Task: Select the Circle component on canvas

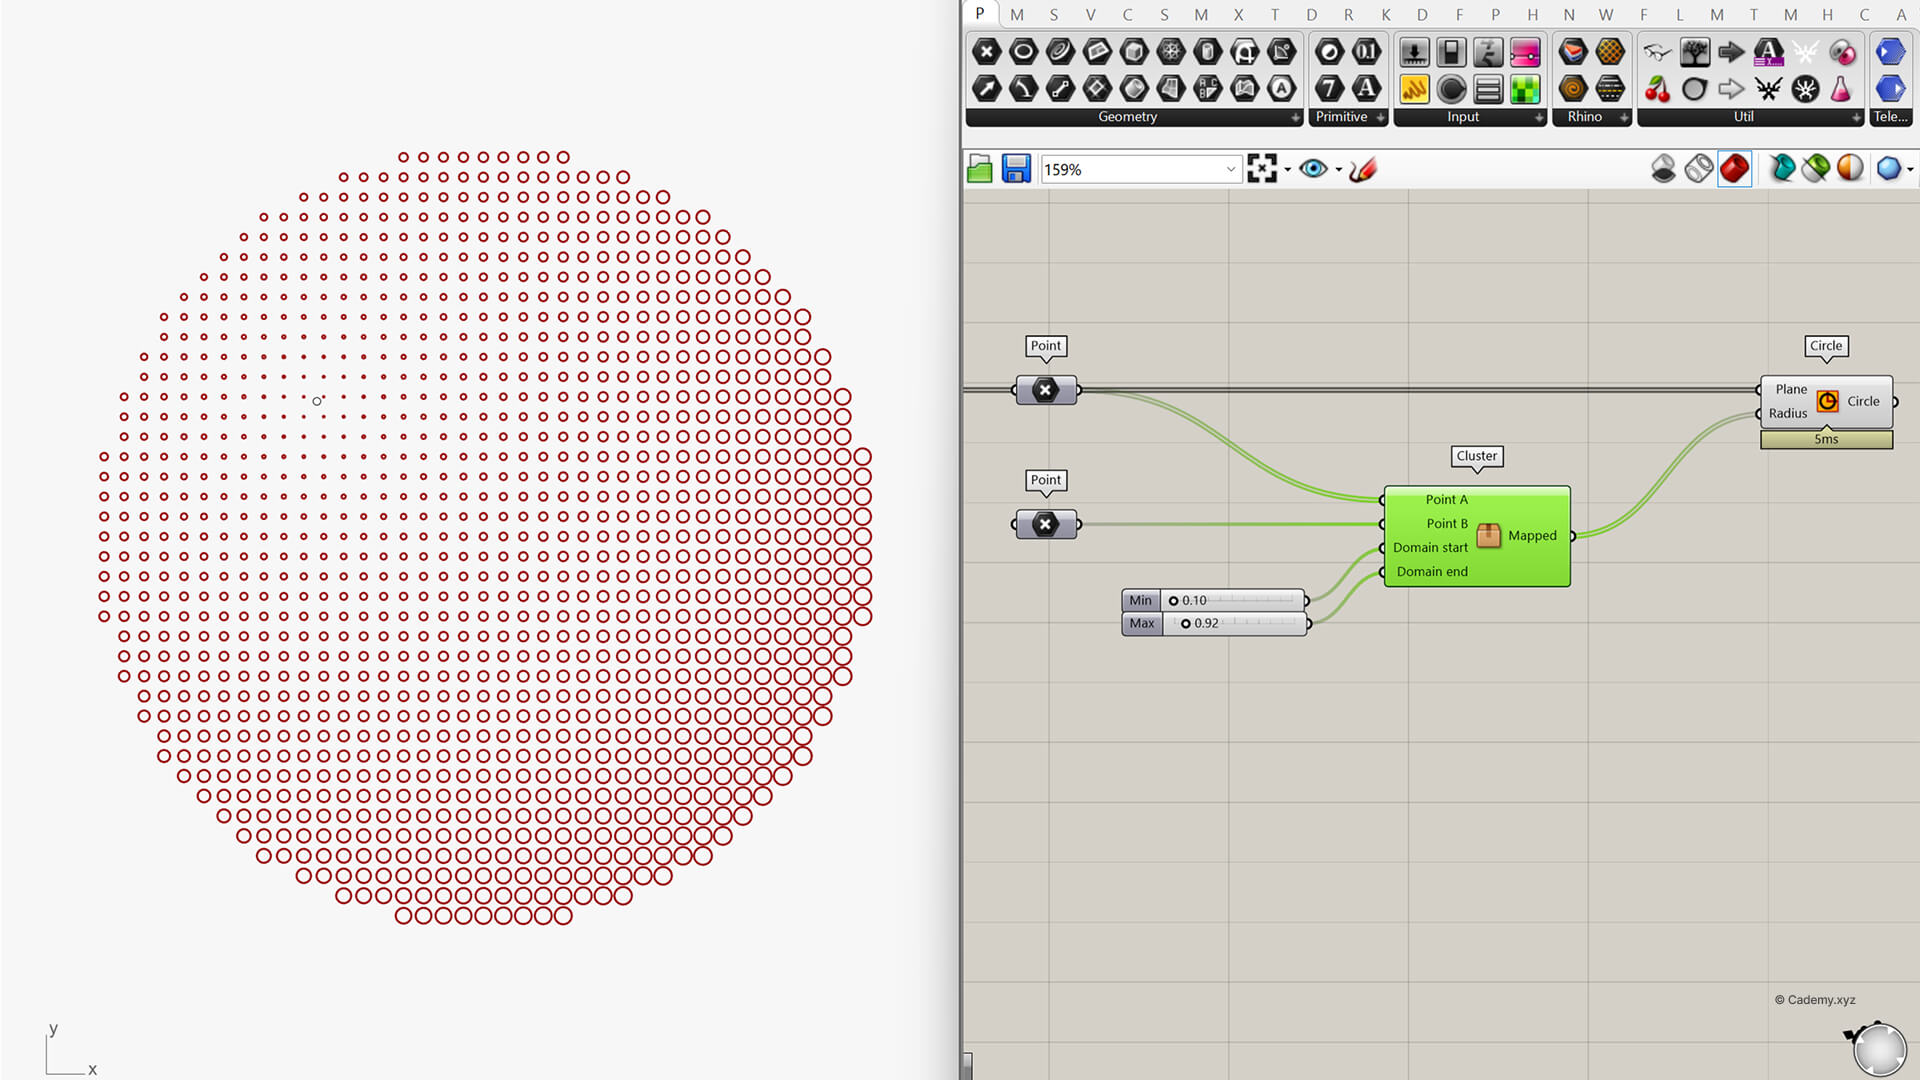Action: 1826,401
